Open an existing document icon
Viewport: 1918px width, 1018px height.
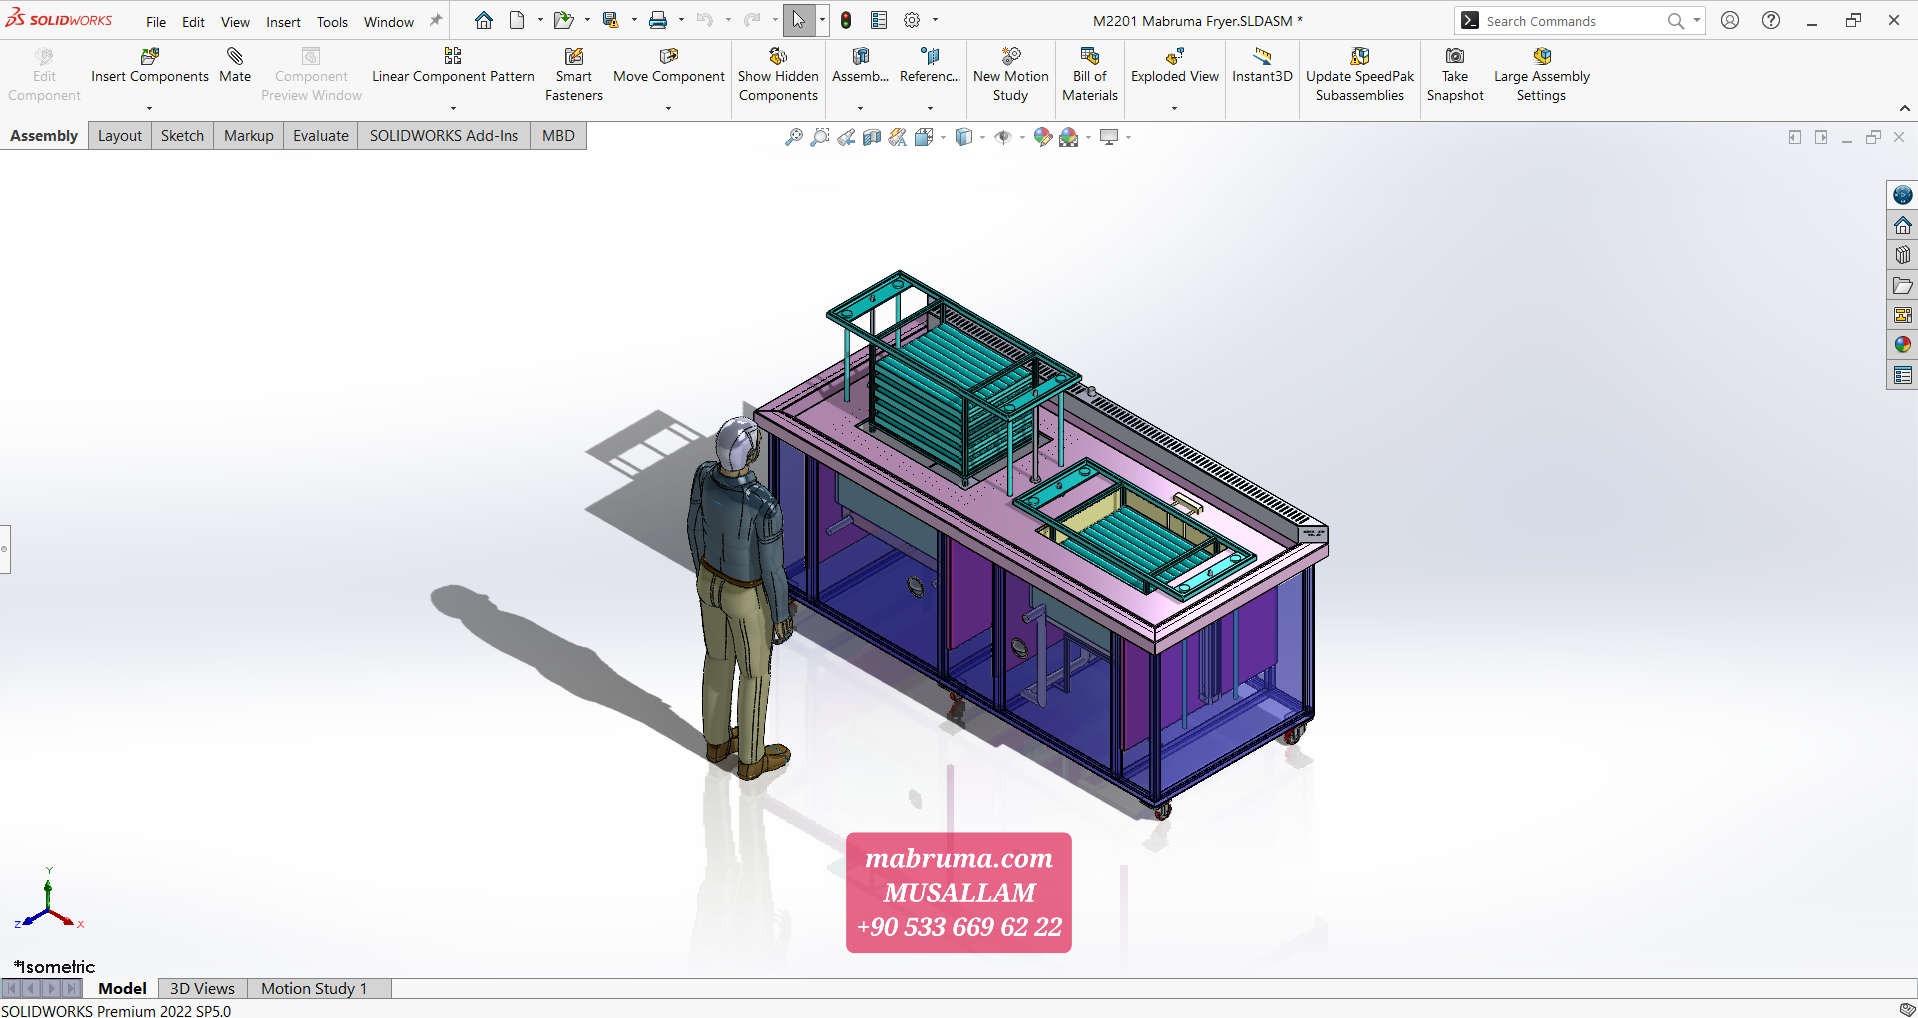(x=563, y=20)
